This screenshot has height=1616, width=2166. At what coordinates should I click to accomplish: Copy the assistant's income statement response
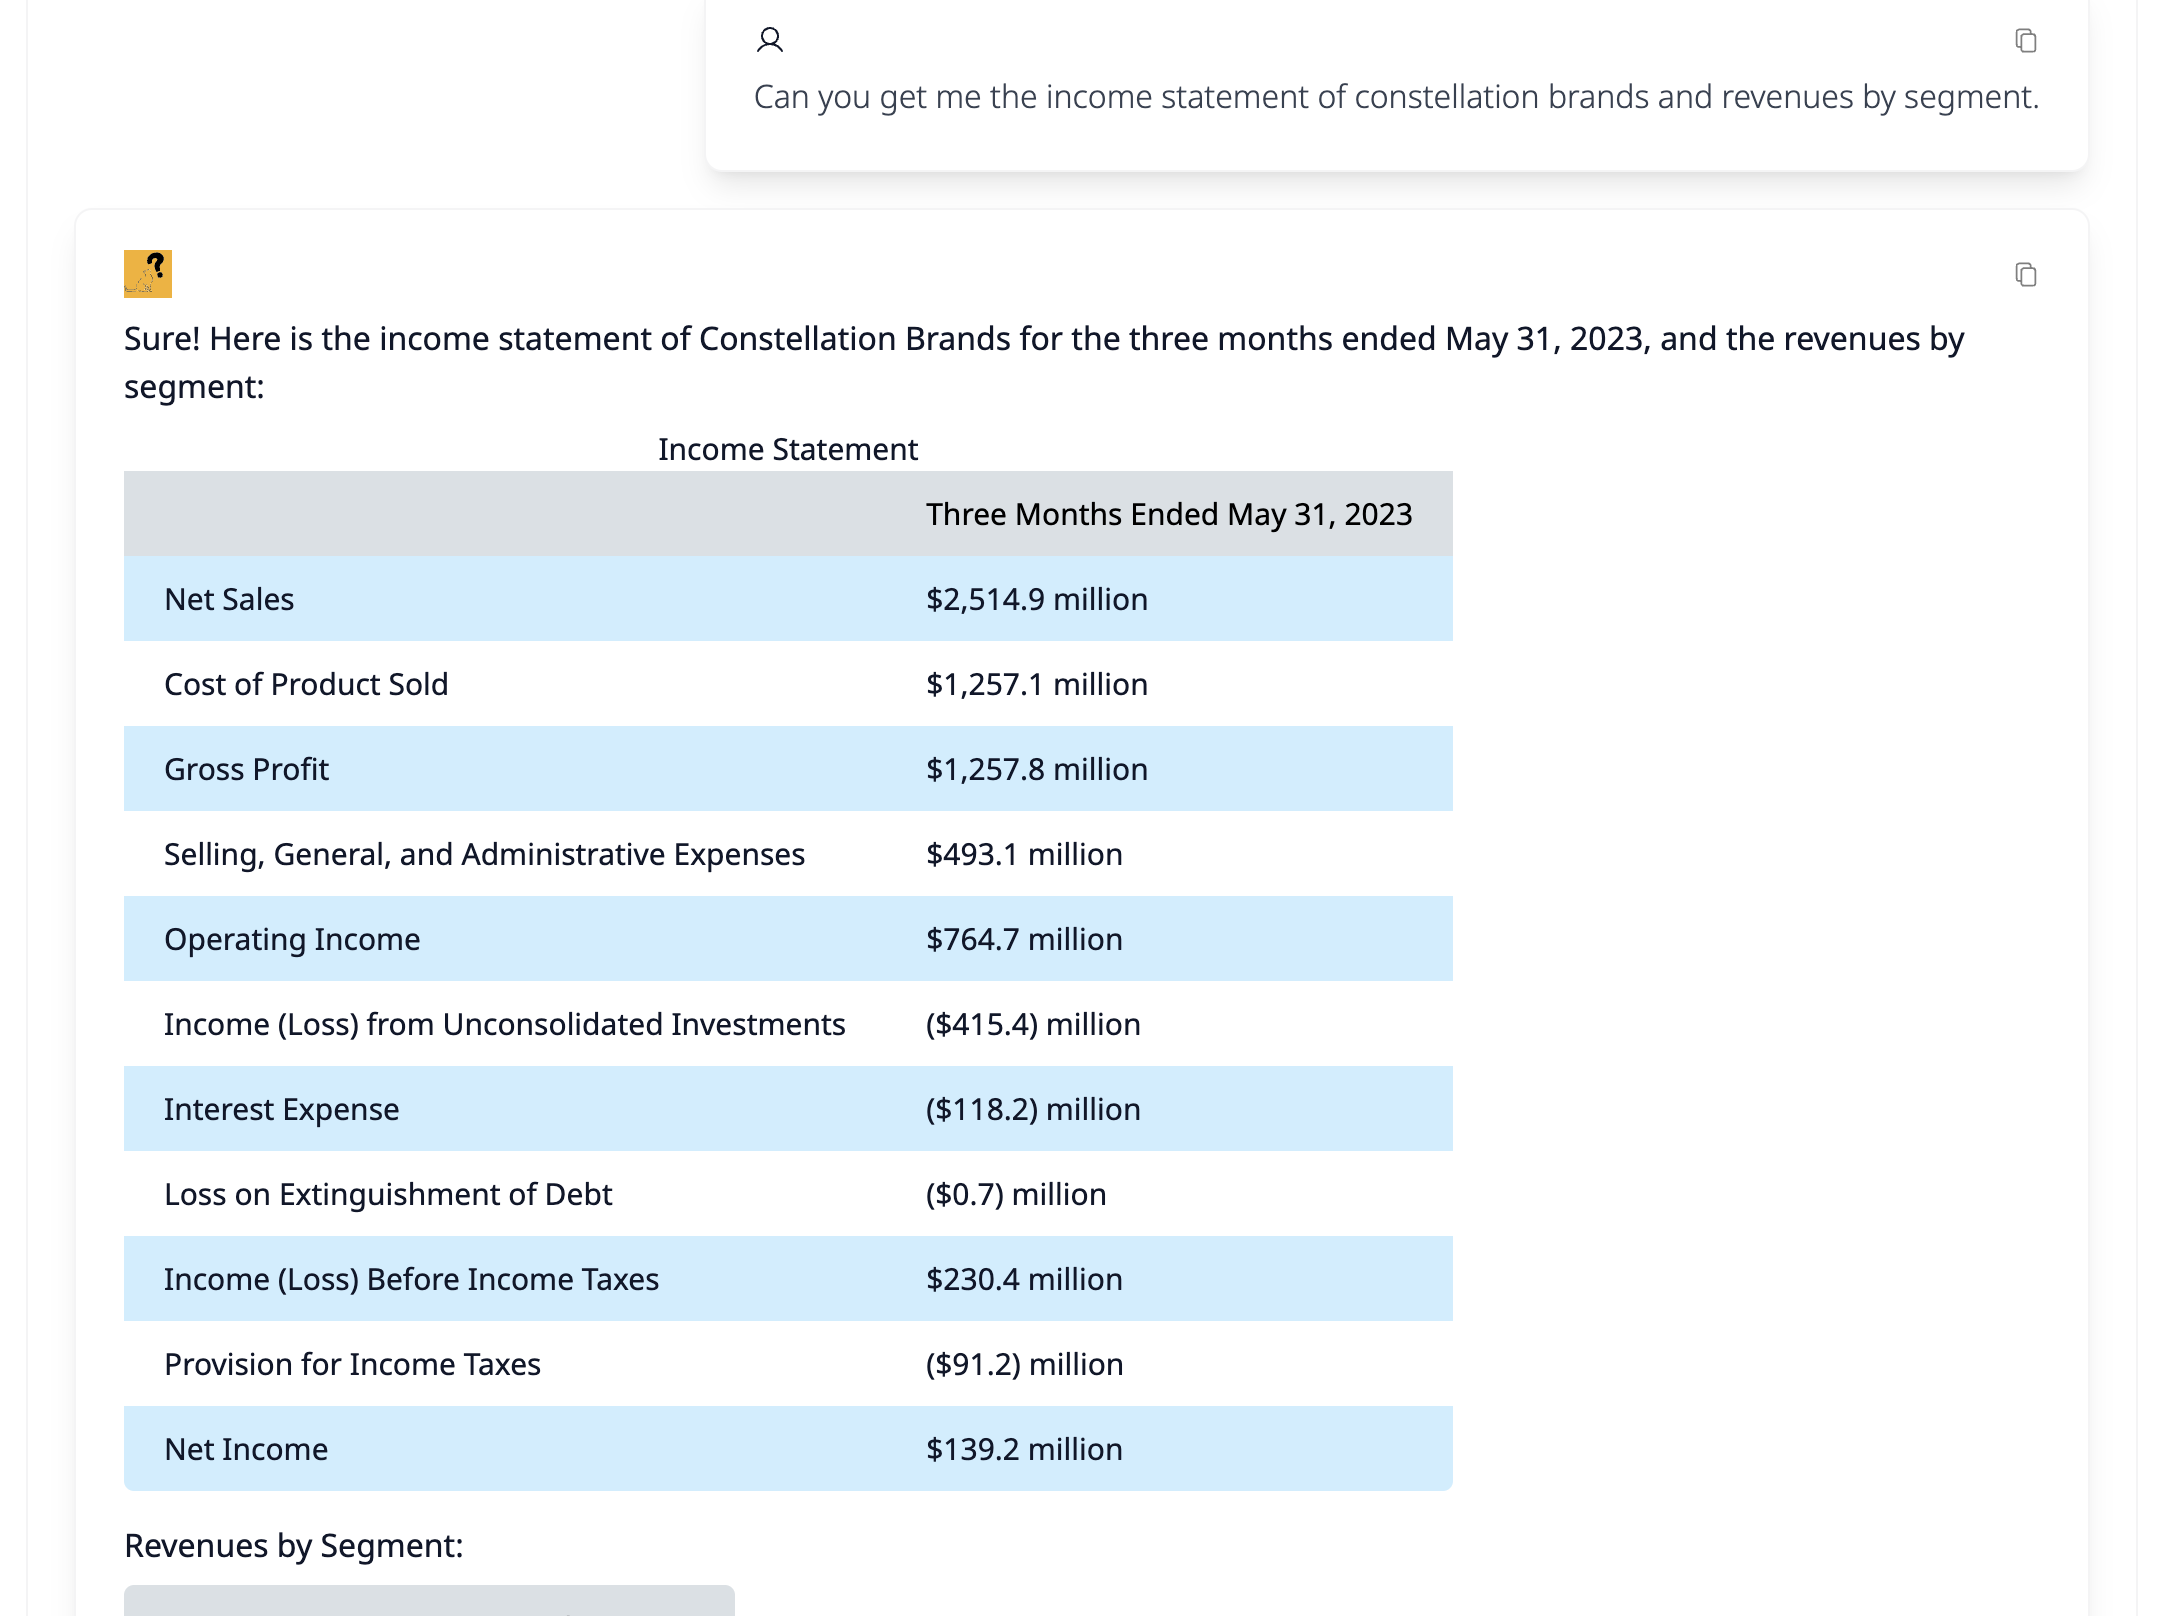click(x=2025, y=275)
